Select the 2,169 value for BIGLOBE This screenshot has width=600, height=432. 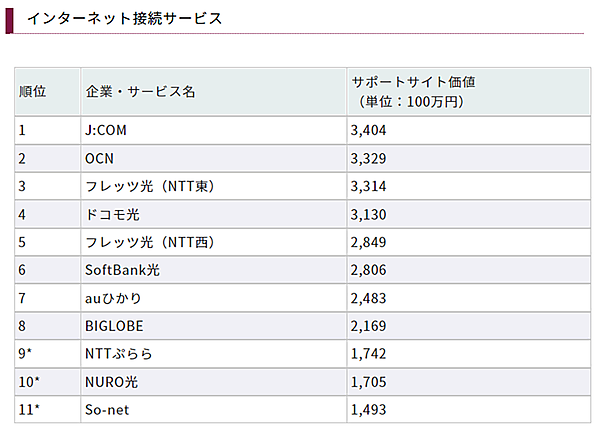tap(368, 326)
